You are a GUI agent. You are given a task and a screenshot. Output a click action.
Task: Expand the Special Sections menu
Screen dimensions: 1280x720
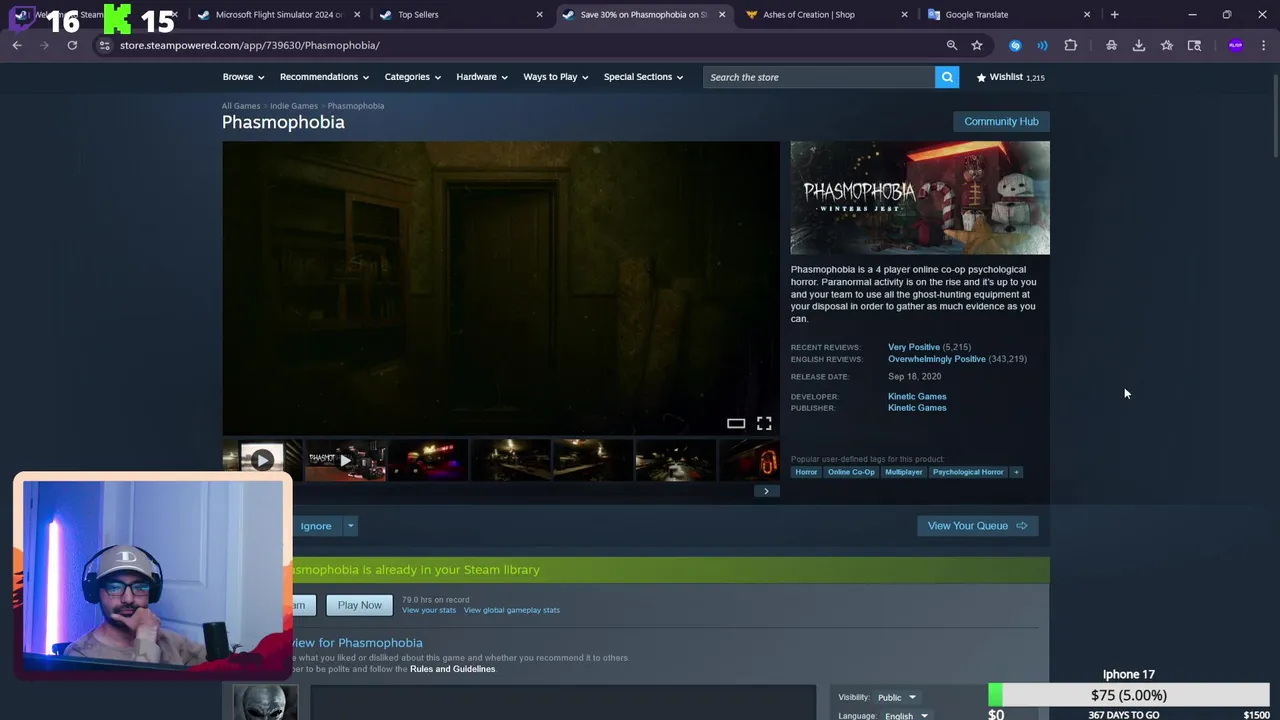[x=643, y=77]
